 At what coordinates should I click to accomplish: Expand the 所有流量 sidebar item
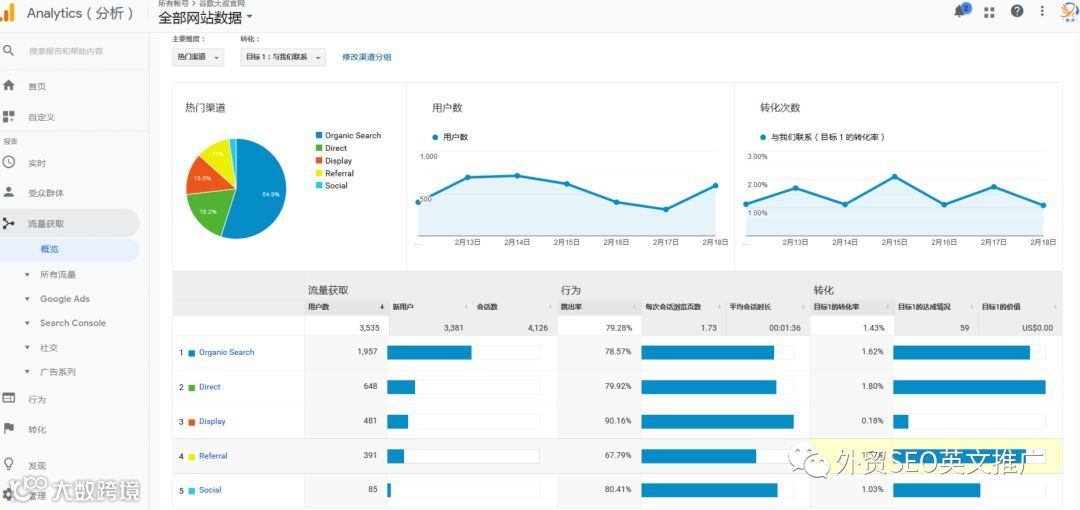point(27,274)
